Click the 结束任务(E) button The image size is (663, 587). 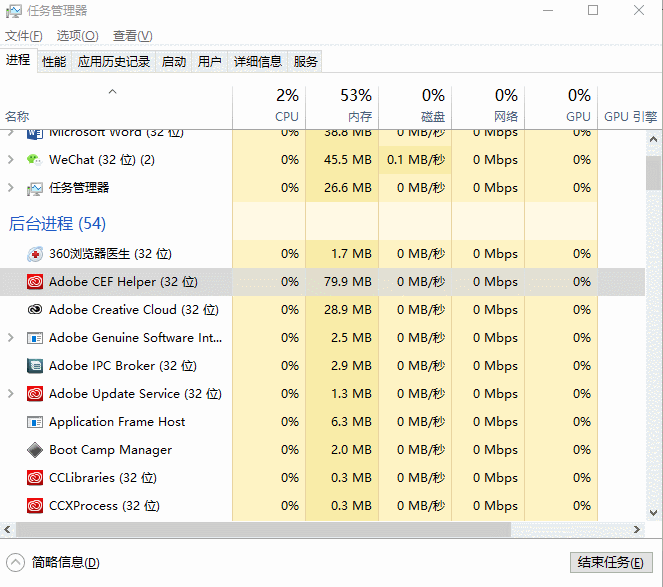(x=611, y=562)
